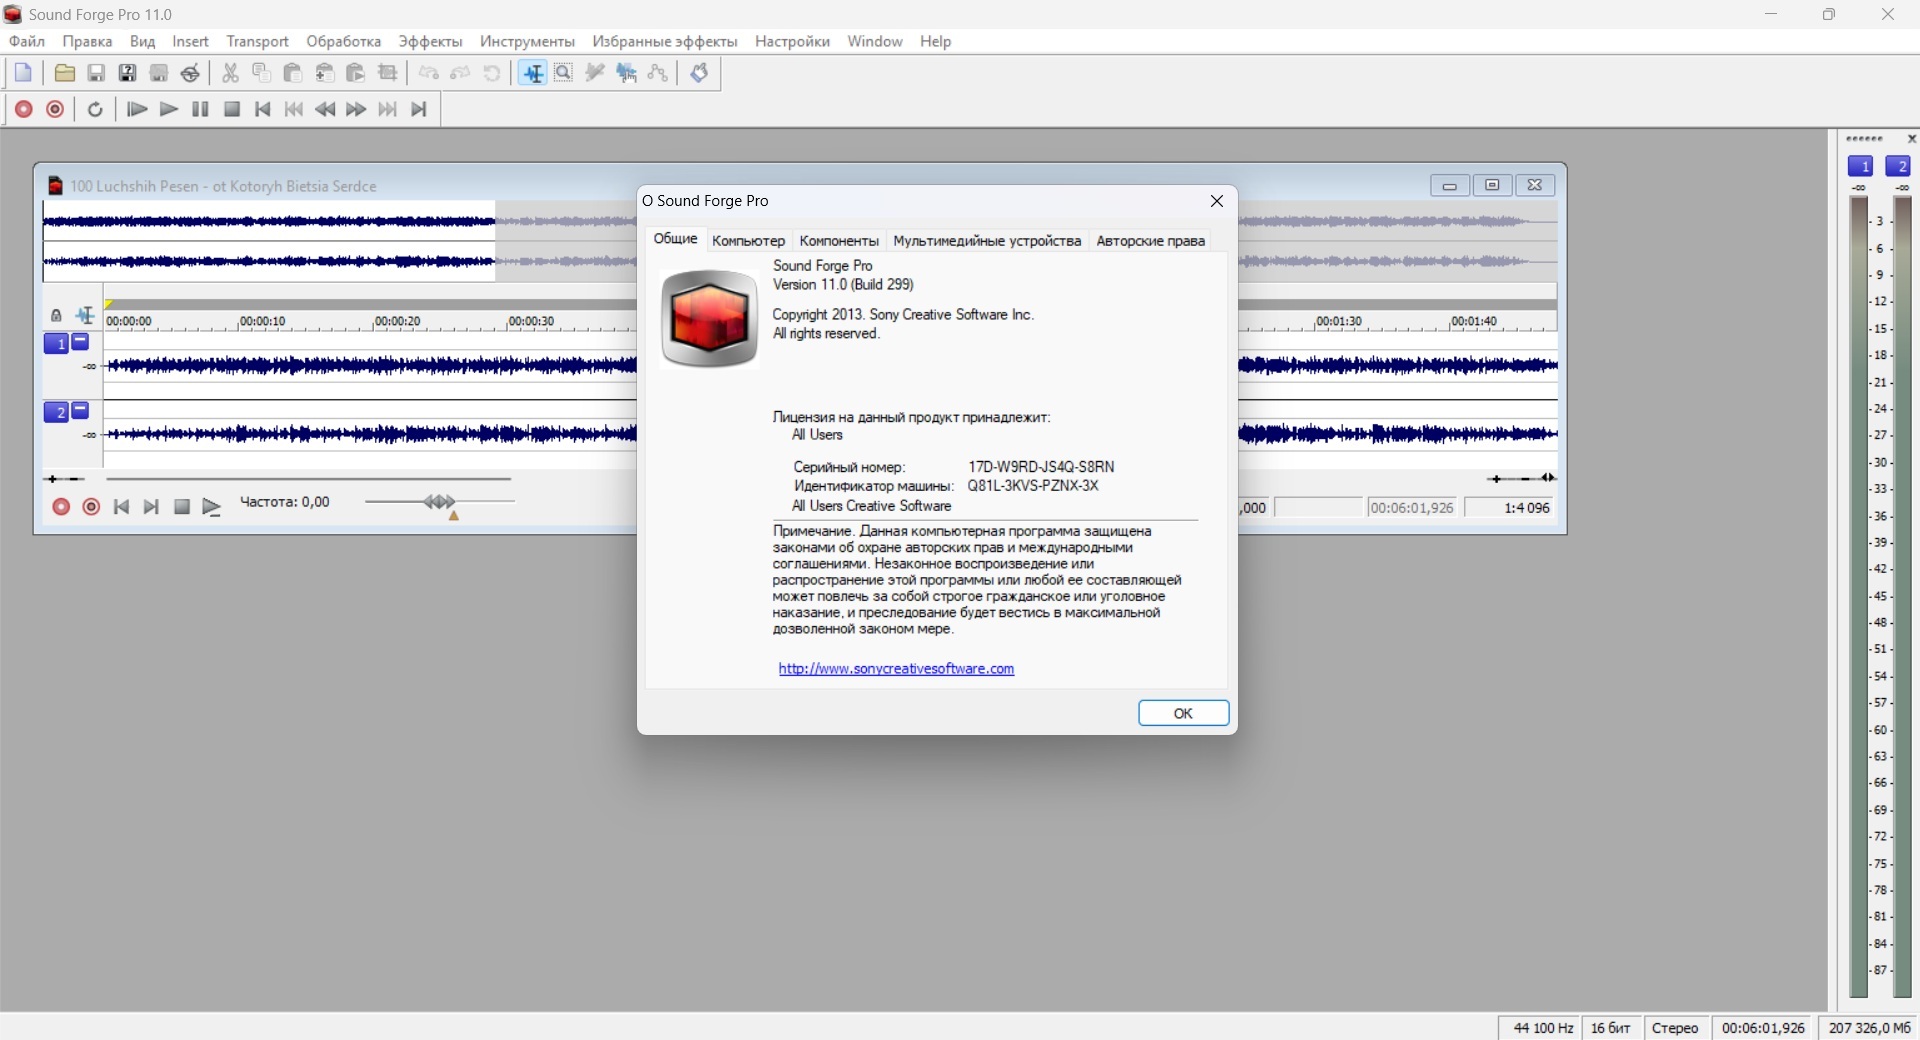Click the Redo arrow icon

tap(461, 73)
